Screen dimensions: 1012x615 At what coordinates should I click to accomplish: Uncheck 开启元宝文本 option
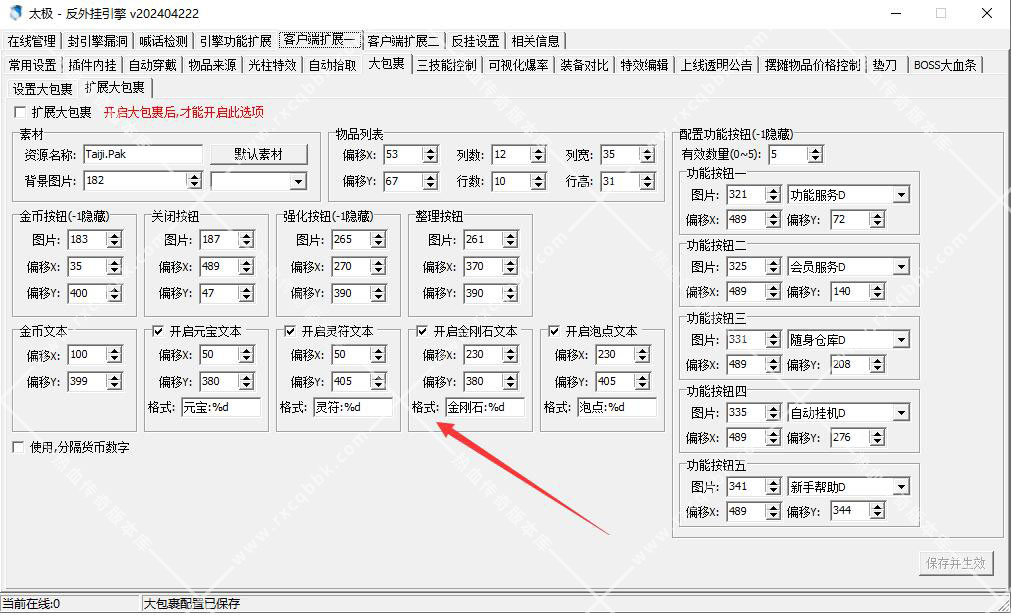pos(158,331)
